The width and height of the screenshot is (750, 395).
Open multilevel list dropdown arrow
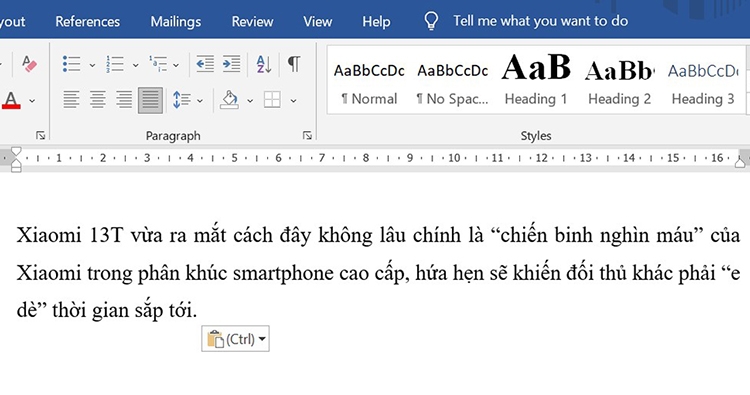[176, 65]
